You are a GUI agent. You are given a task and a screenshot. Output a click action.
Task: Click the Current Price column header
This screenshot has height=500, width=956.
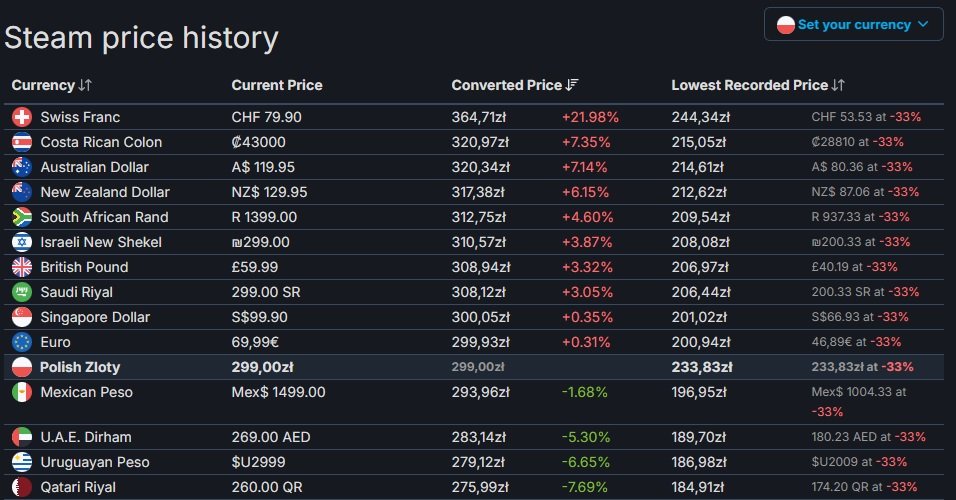tap(277, 86)
